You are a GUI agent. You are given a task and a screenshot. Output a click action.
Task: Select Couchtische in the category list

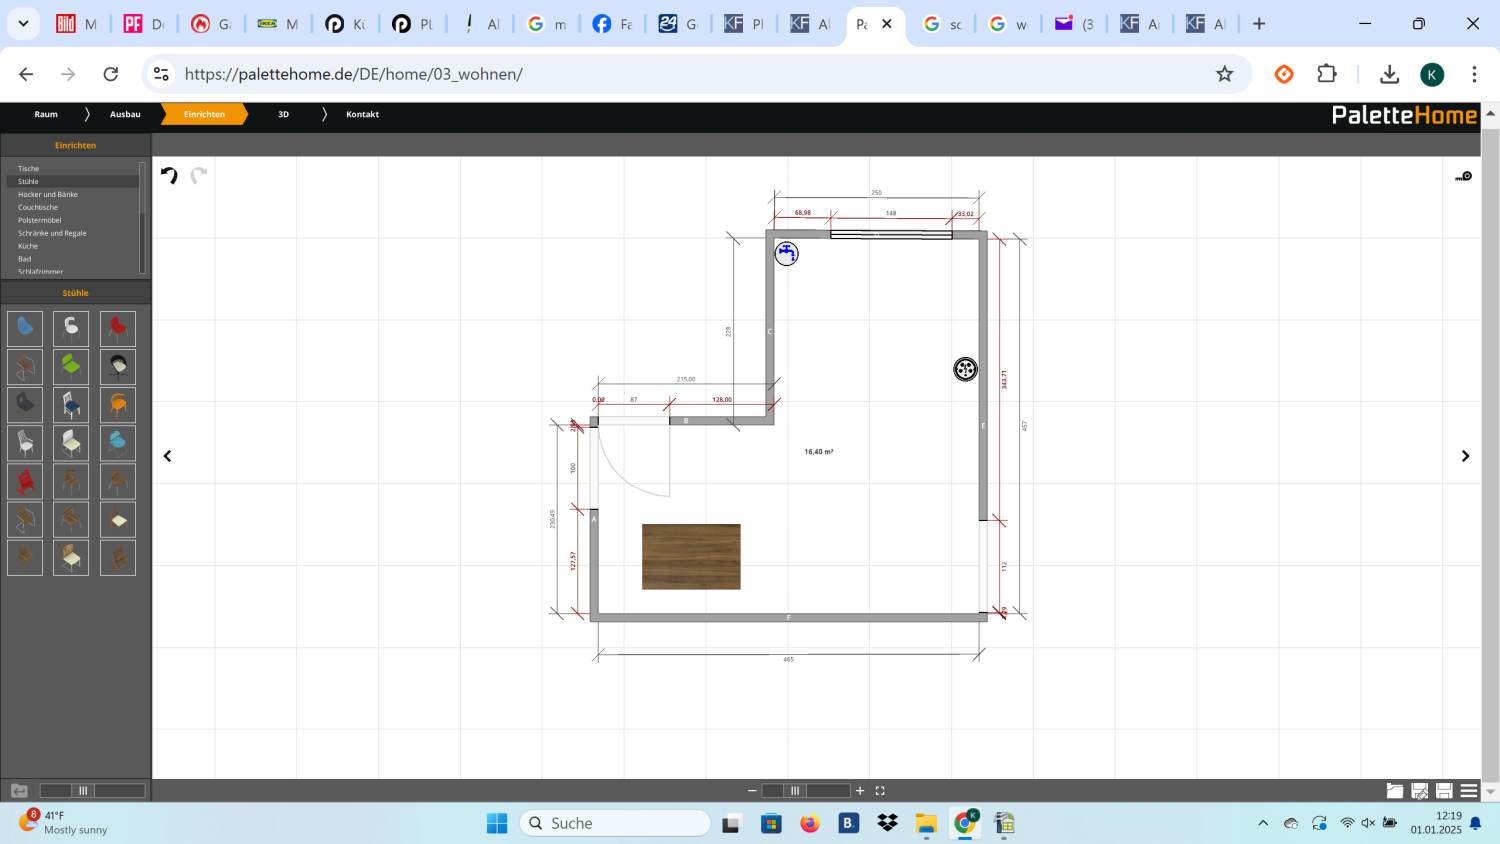click(38, 207)
